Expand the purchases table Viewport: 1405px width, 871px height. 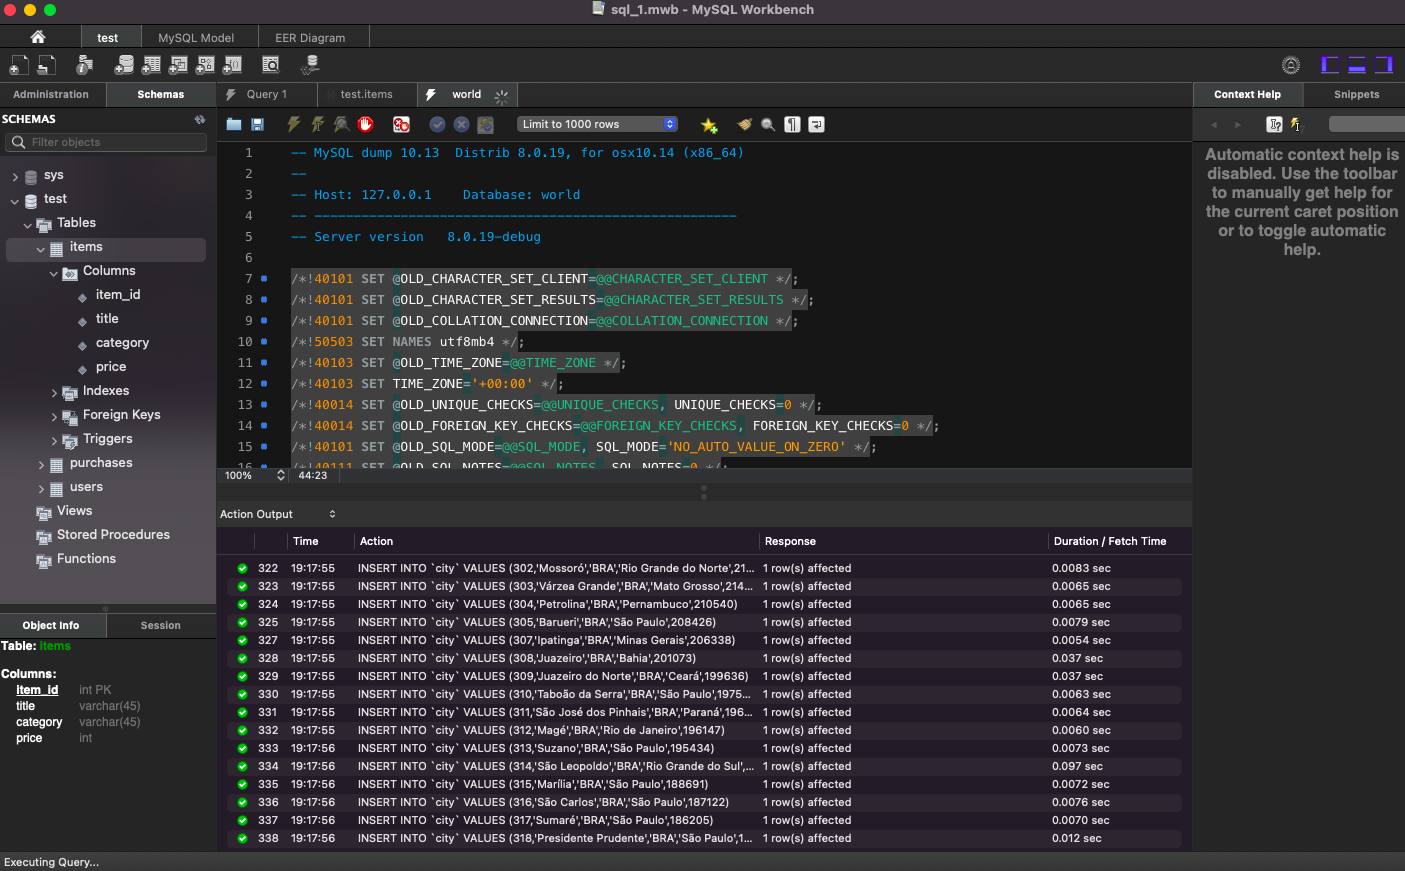[x=41, y=464]
